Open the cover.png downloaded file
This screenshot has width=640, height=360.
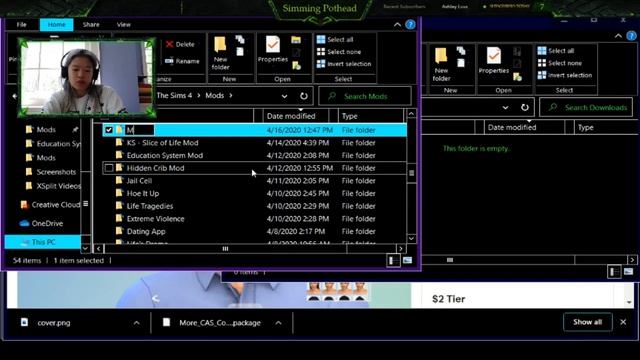point(54,323)
